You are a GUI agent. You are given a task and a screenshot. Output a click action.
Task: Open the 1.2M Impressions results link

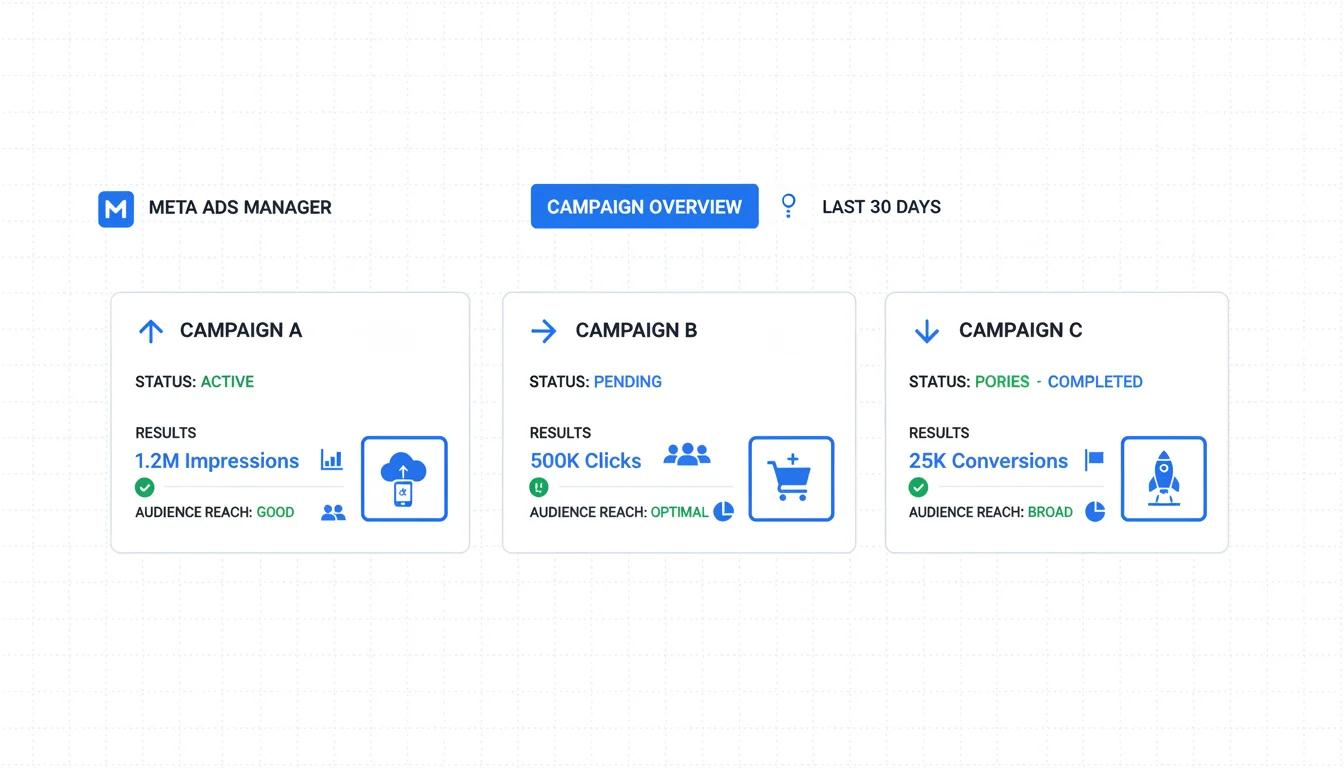pyautogui.click(x=217, y=461)
